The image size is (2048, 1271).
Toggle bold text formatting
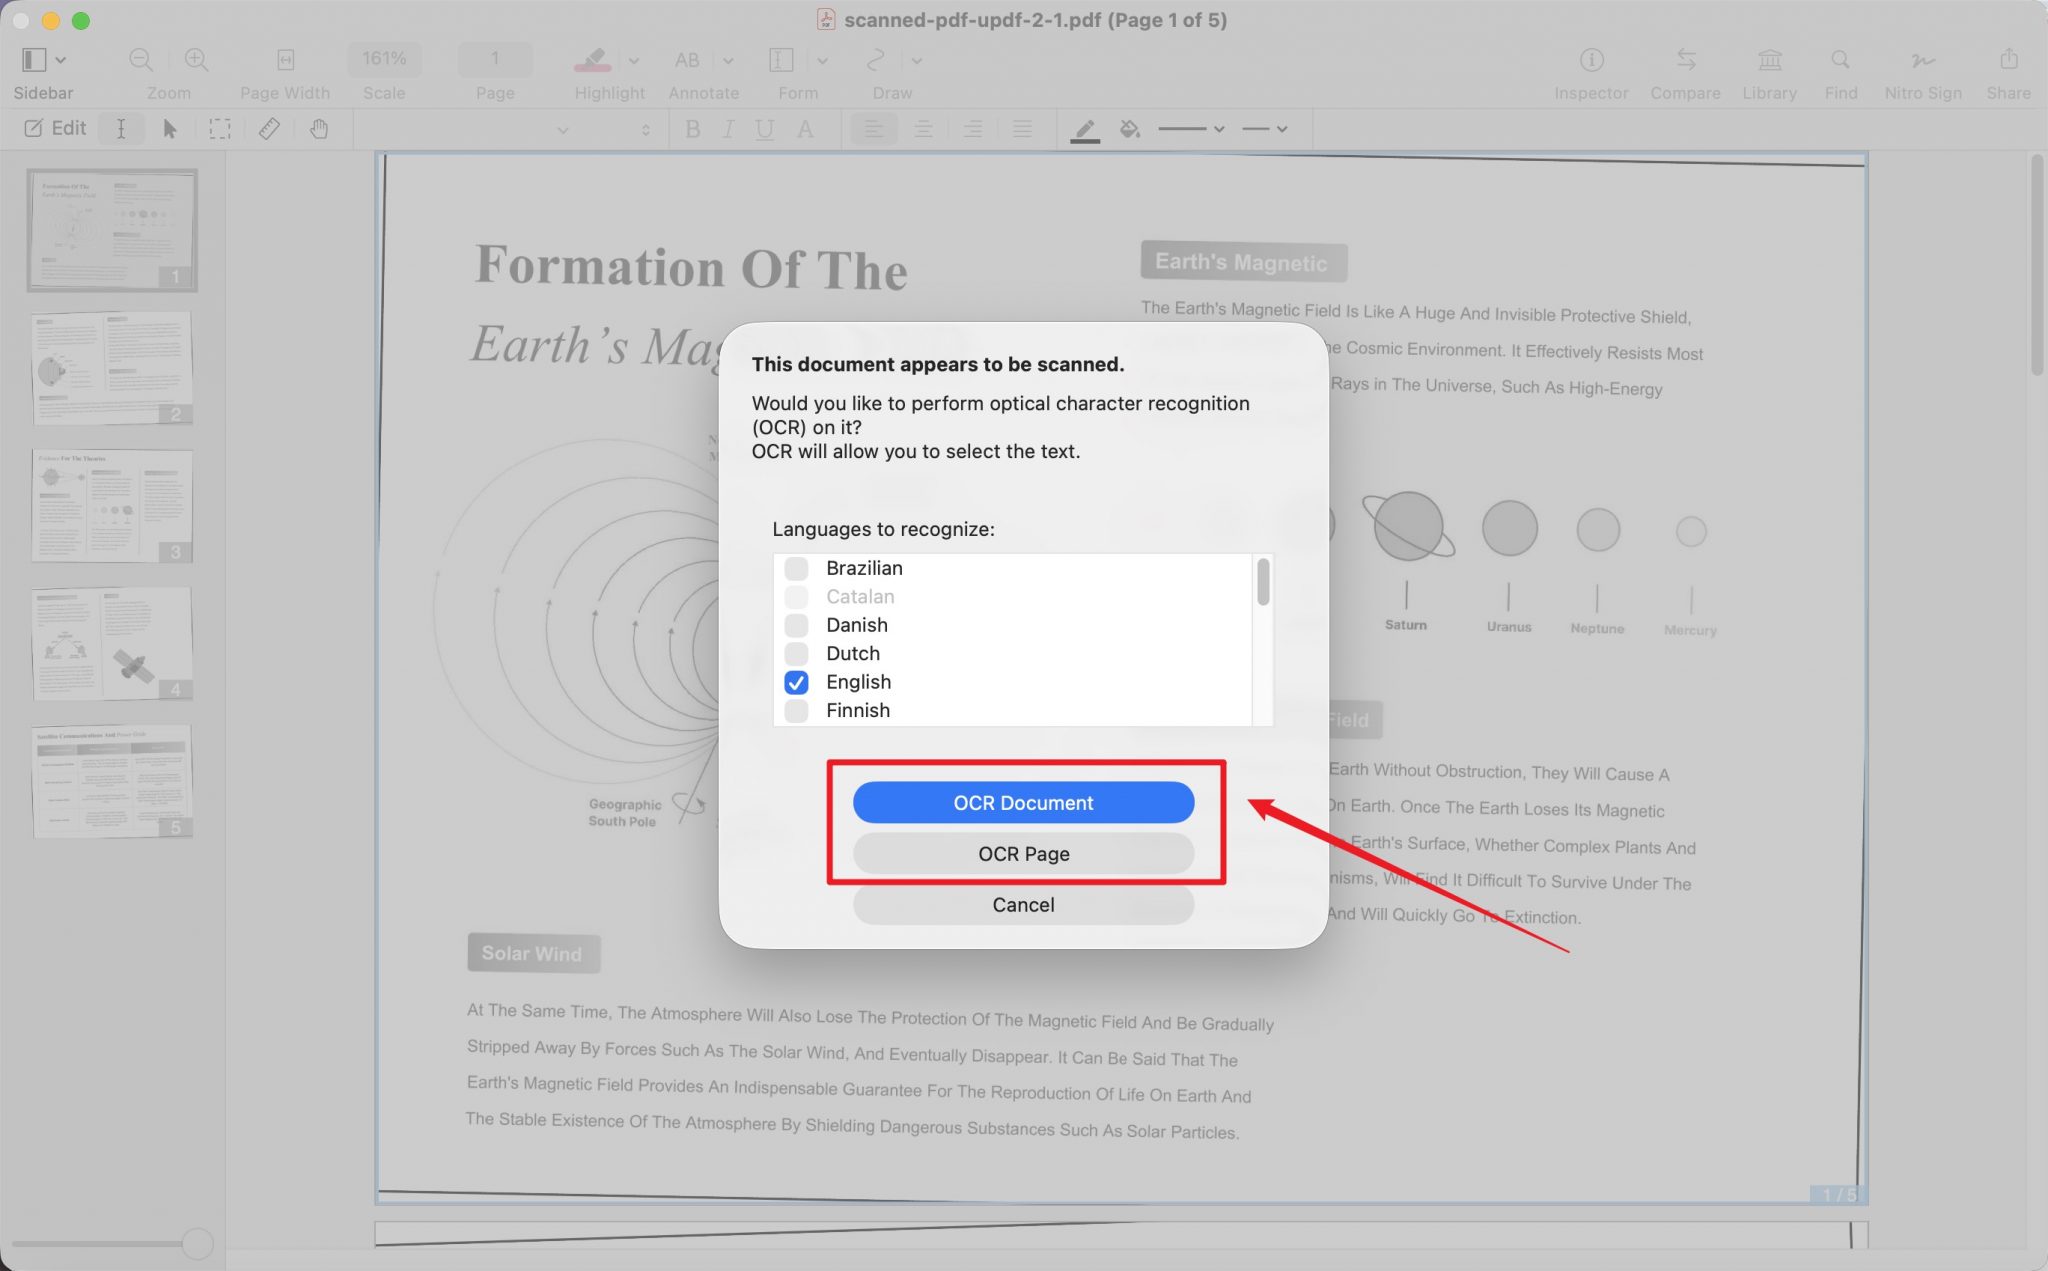[x=692, y=129]
